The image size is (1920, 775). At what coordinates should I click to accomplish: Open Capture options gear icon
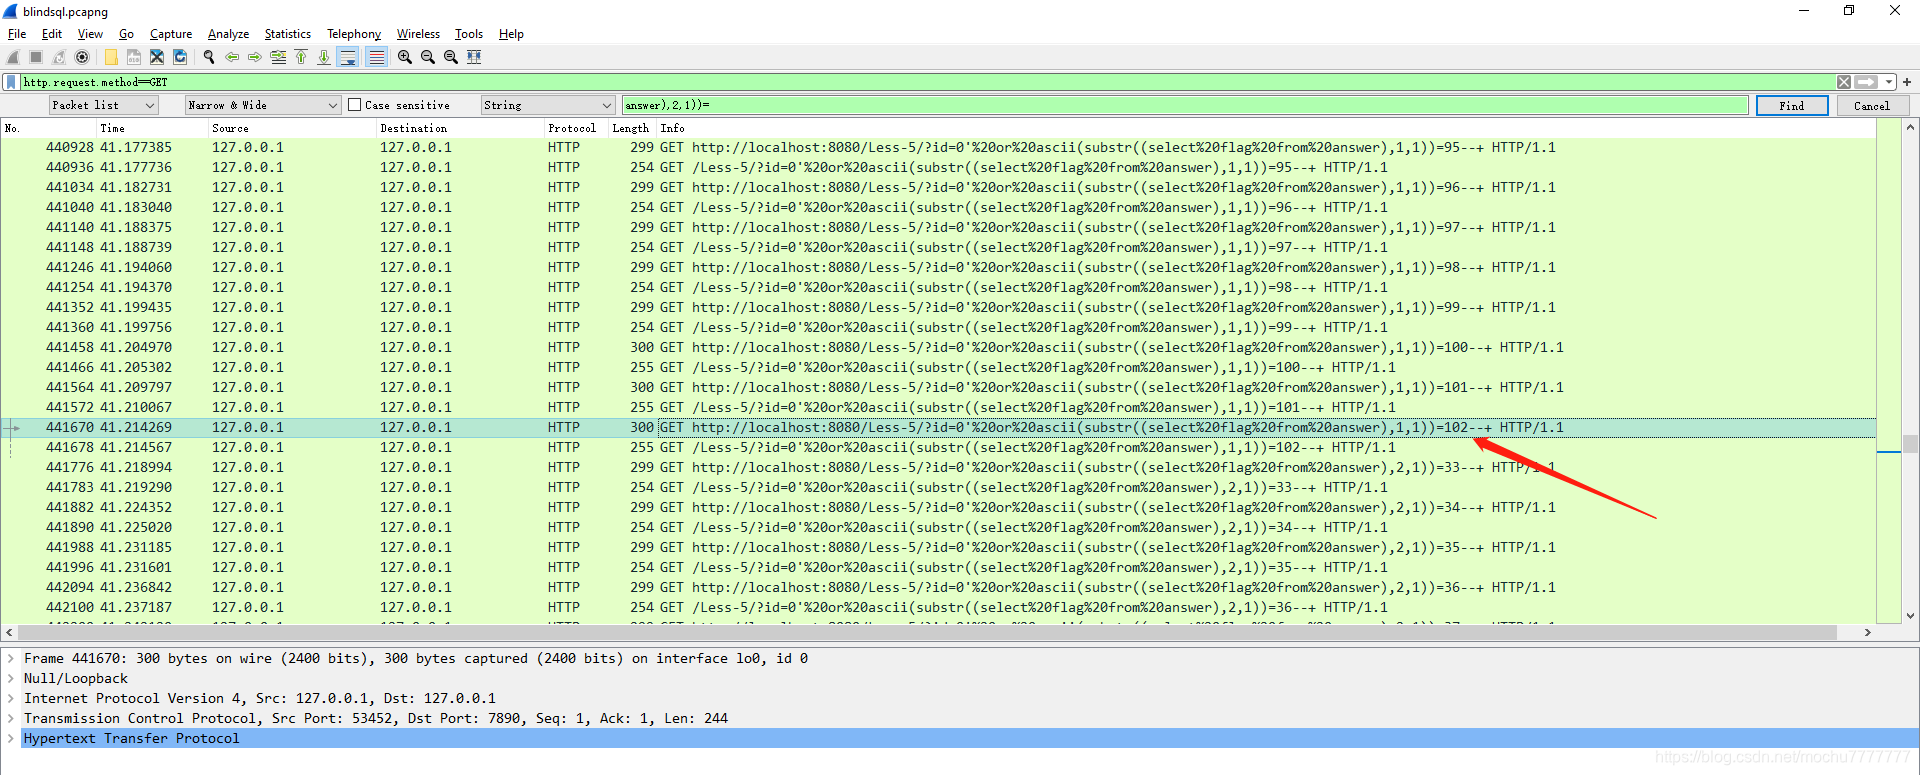[x=82, y=57]
